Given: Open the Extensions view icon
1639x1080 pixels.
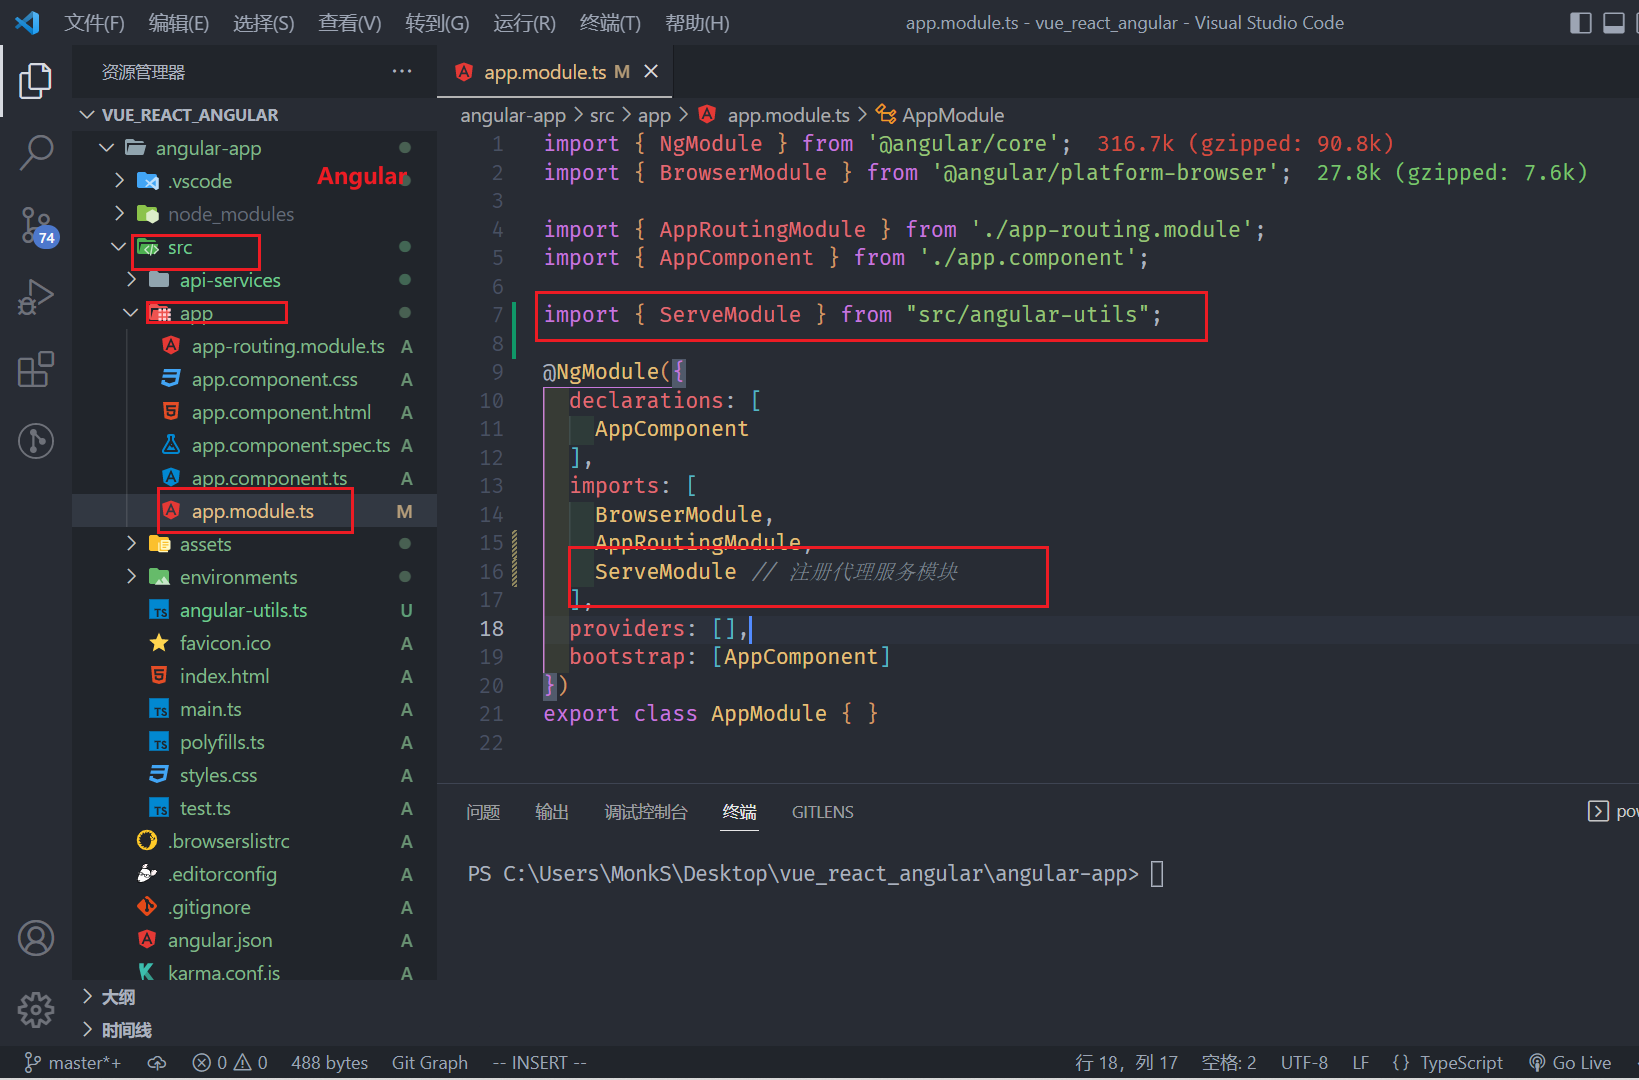Looking at the screenshot, I should [36, 369].
